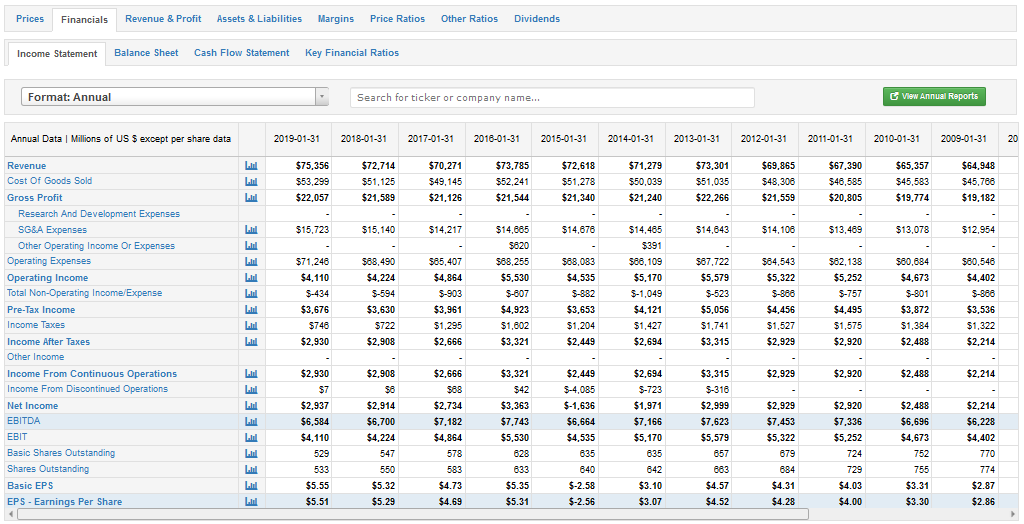The height and width of the screenshot is (524, 1024).
Task: Open the chart icon for EBIT row
Action: click(251, 438)
